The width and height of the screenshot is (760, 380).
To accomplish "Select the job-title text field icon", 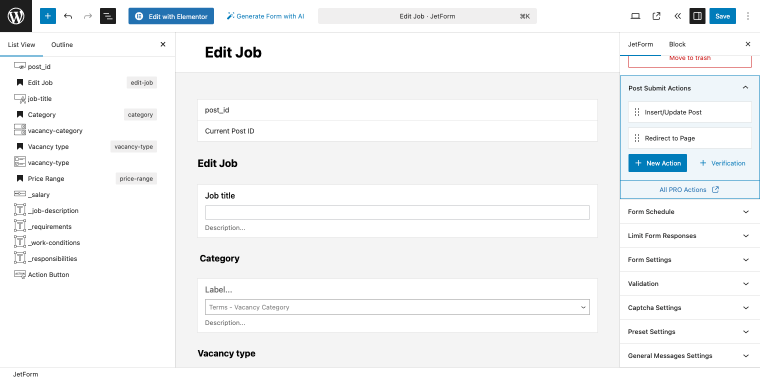I will [x=20, y=98].
